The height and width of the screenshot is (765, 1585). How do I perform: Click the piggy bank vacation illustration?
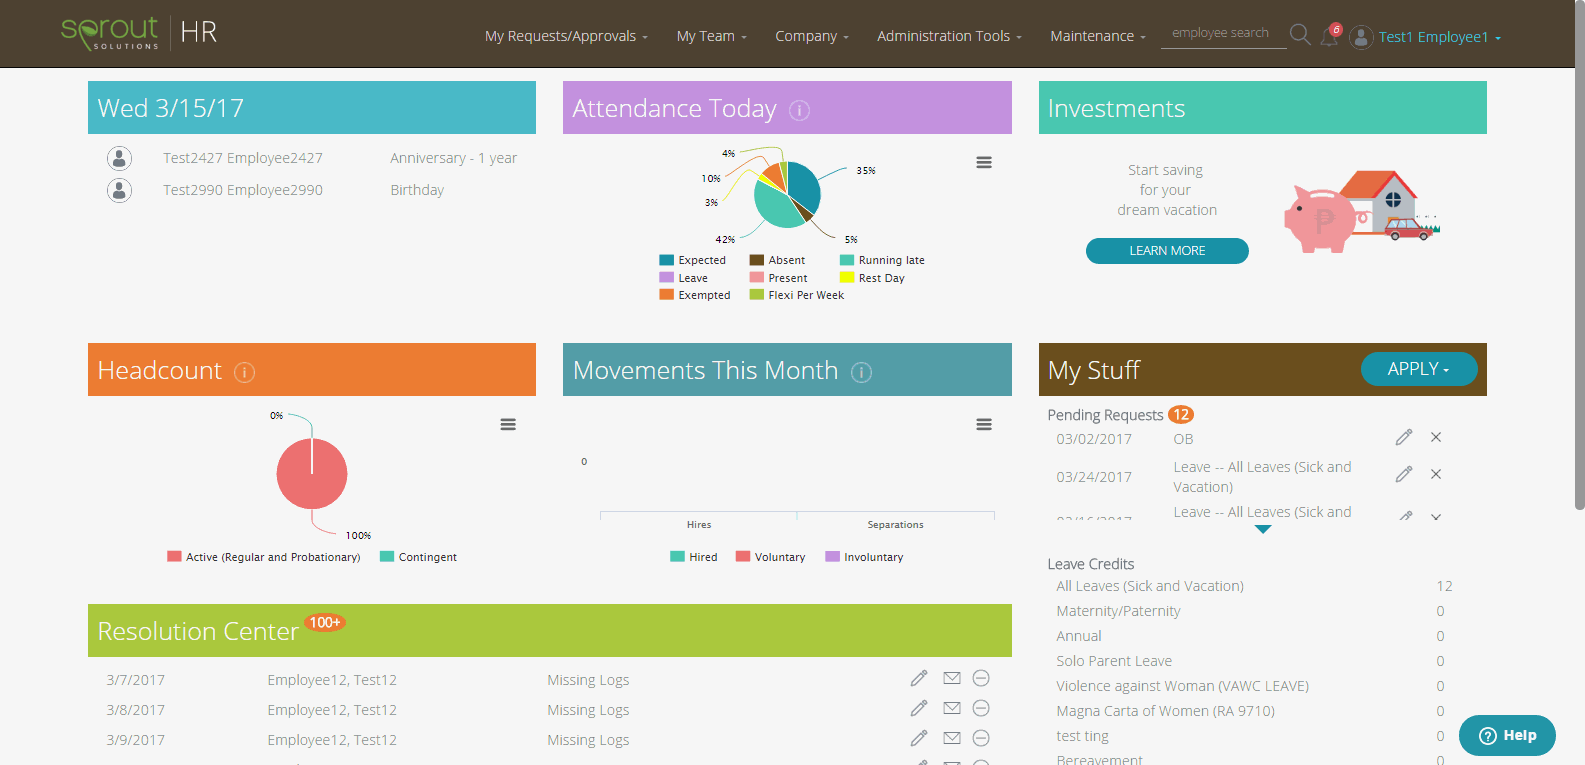click(x=1362, y=211)
